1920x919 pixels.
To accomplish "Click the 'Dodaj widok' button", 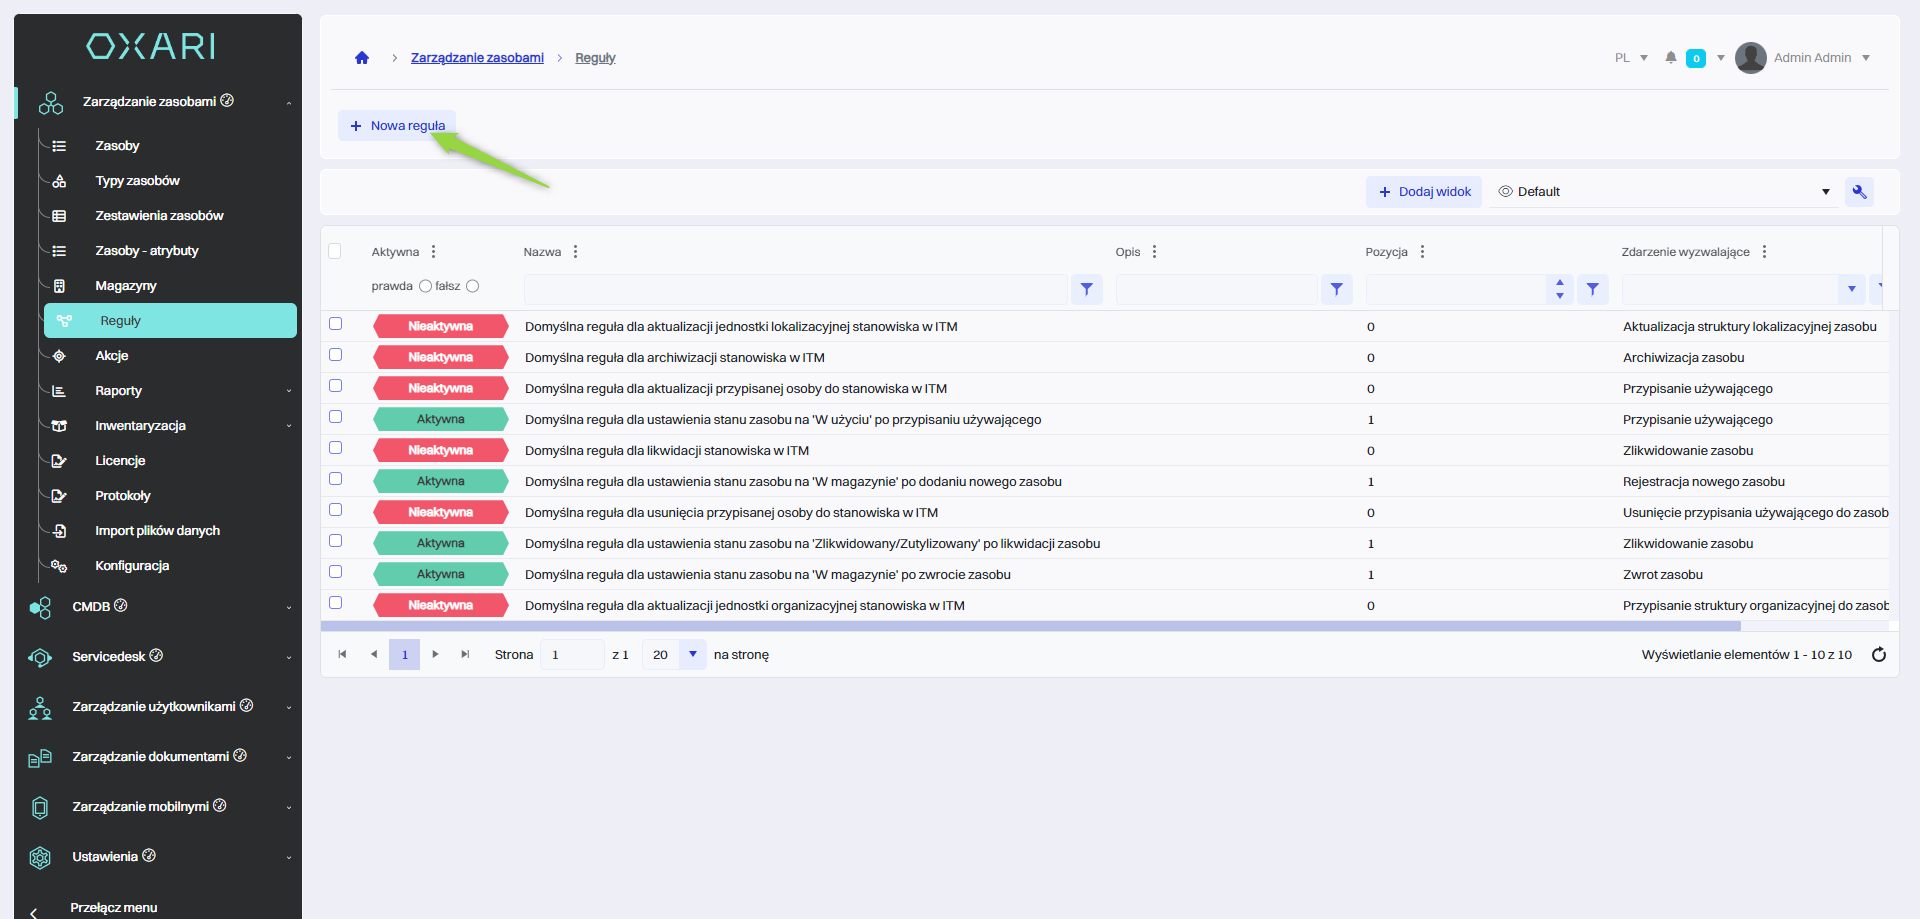I will tap(1424, 192).
